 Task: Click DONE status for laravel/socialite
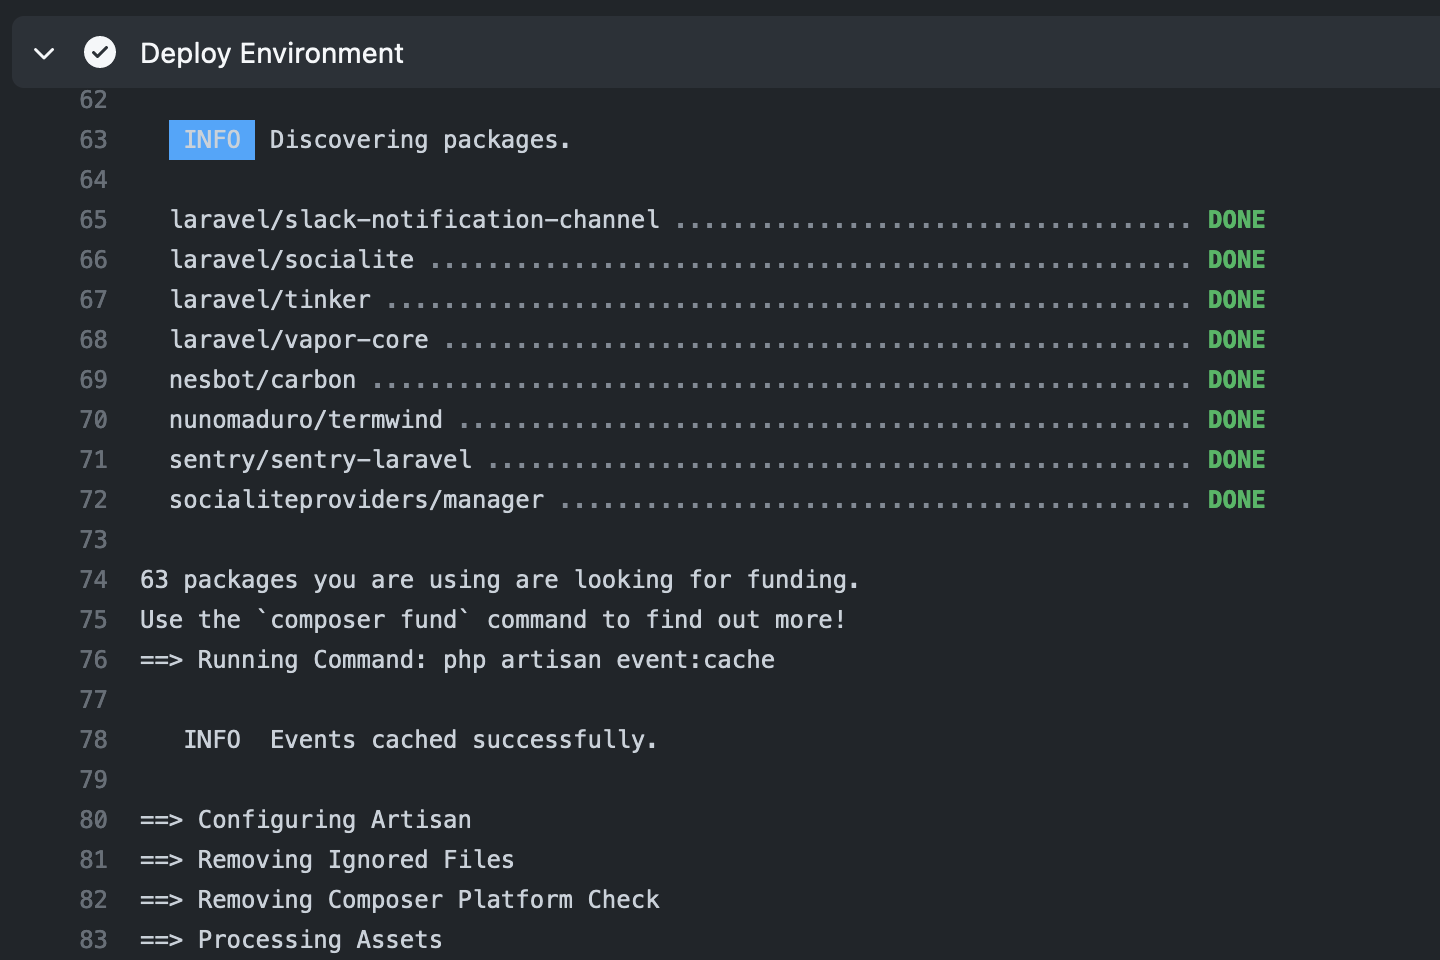click(x=1236, y=260)
